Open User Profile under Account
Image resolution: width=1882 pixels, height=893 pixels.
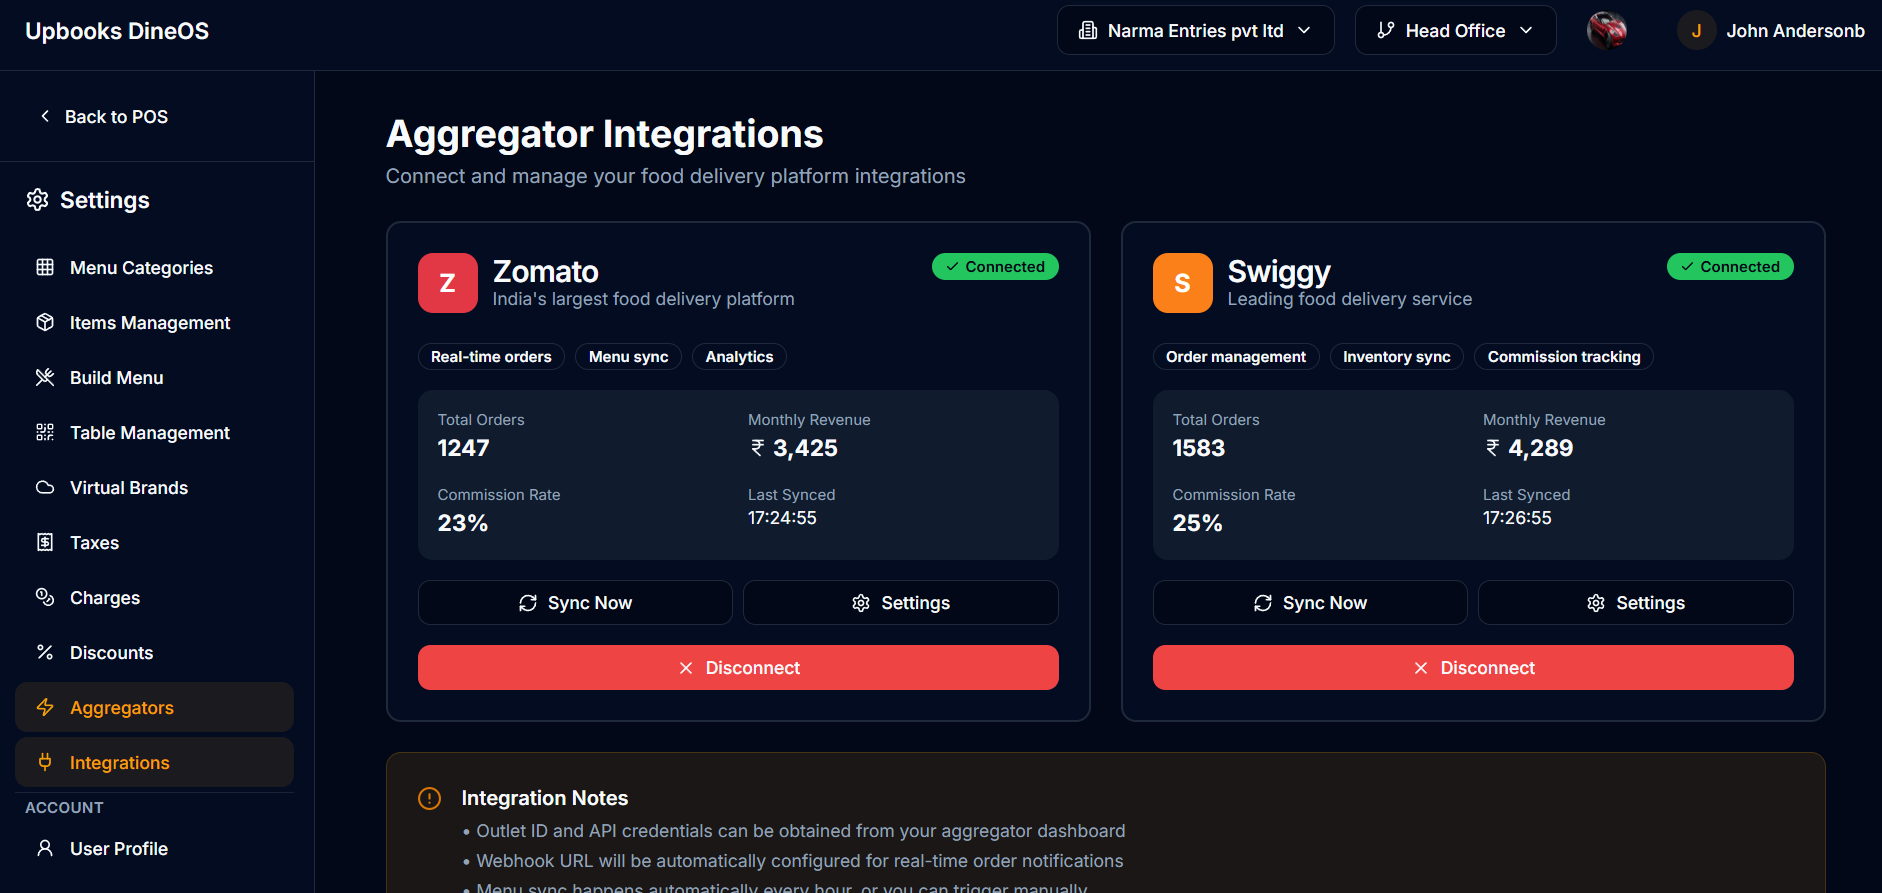155,848
